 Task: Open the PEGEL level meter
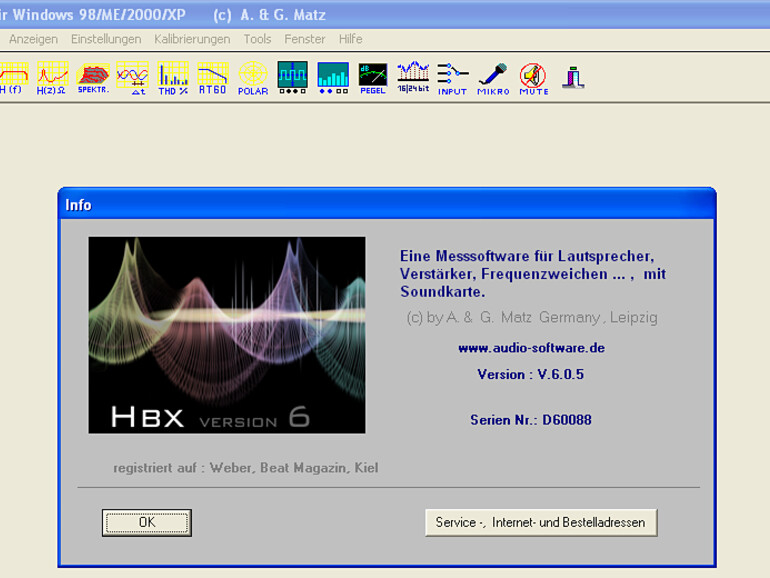(373, 78)
